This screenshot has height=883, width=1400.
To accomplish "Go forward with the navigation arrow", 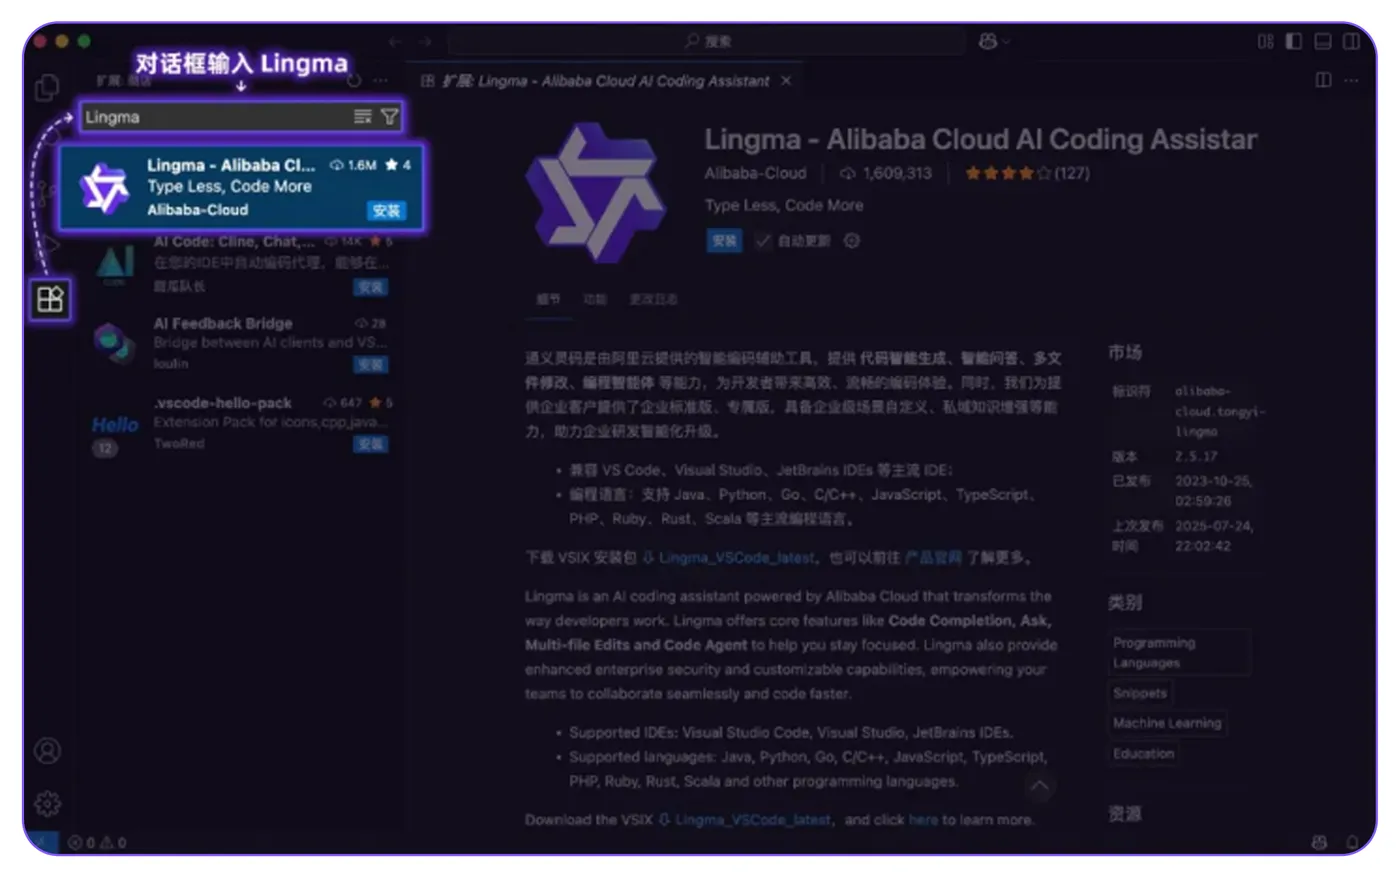I will (426, 41).
